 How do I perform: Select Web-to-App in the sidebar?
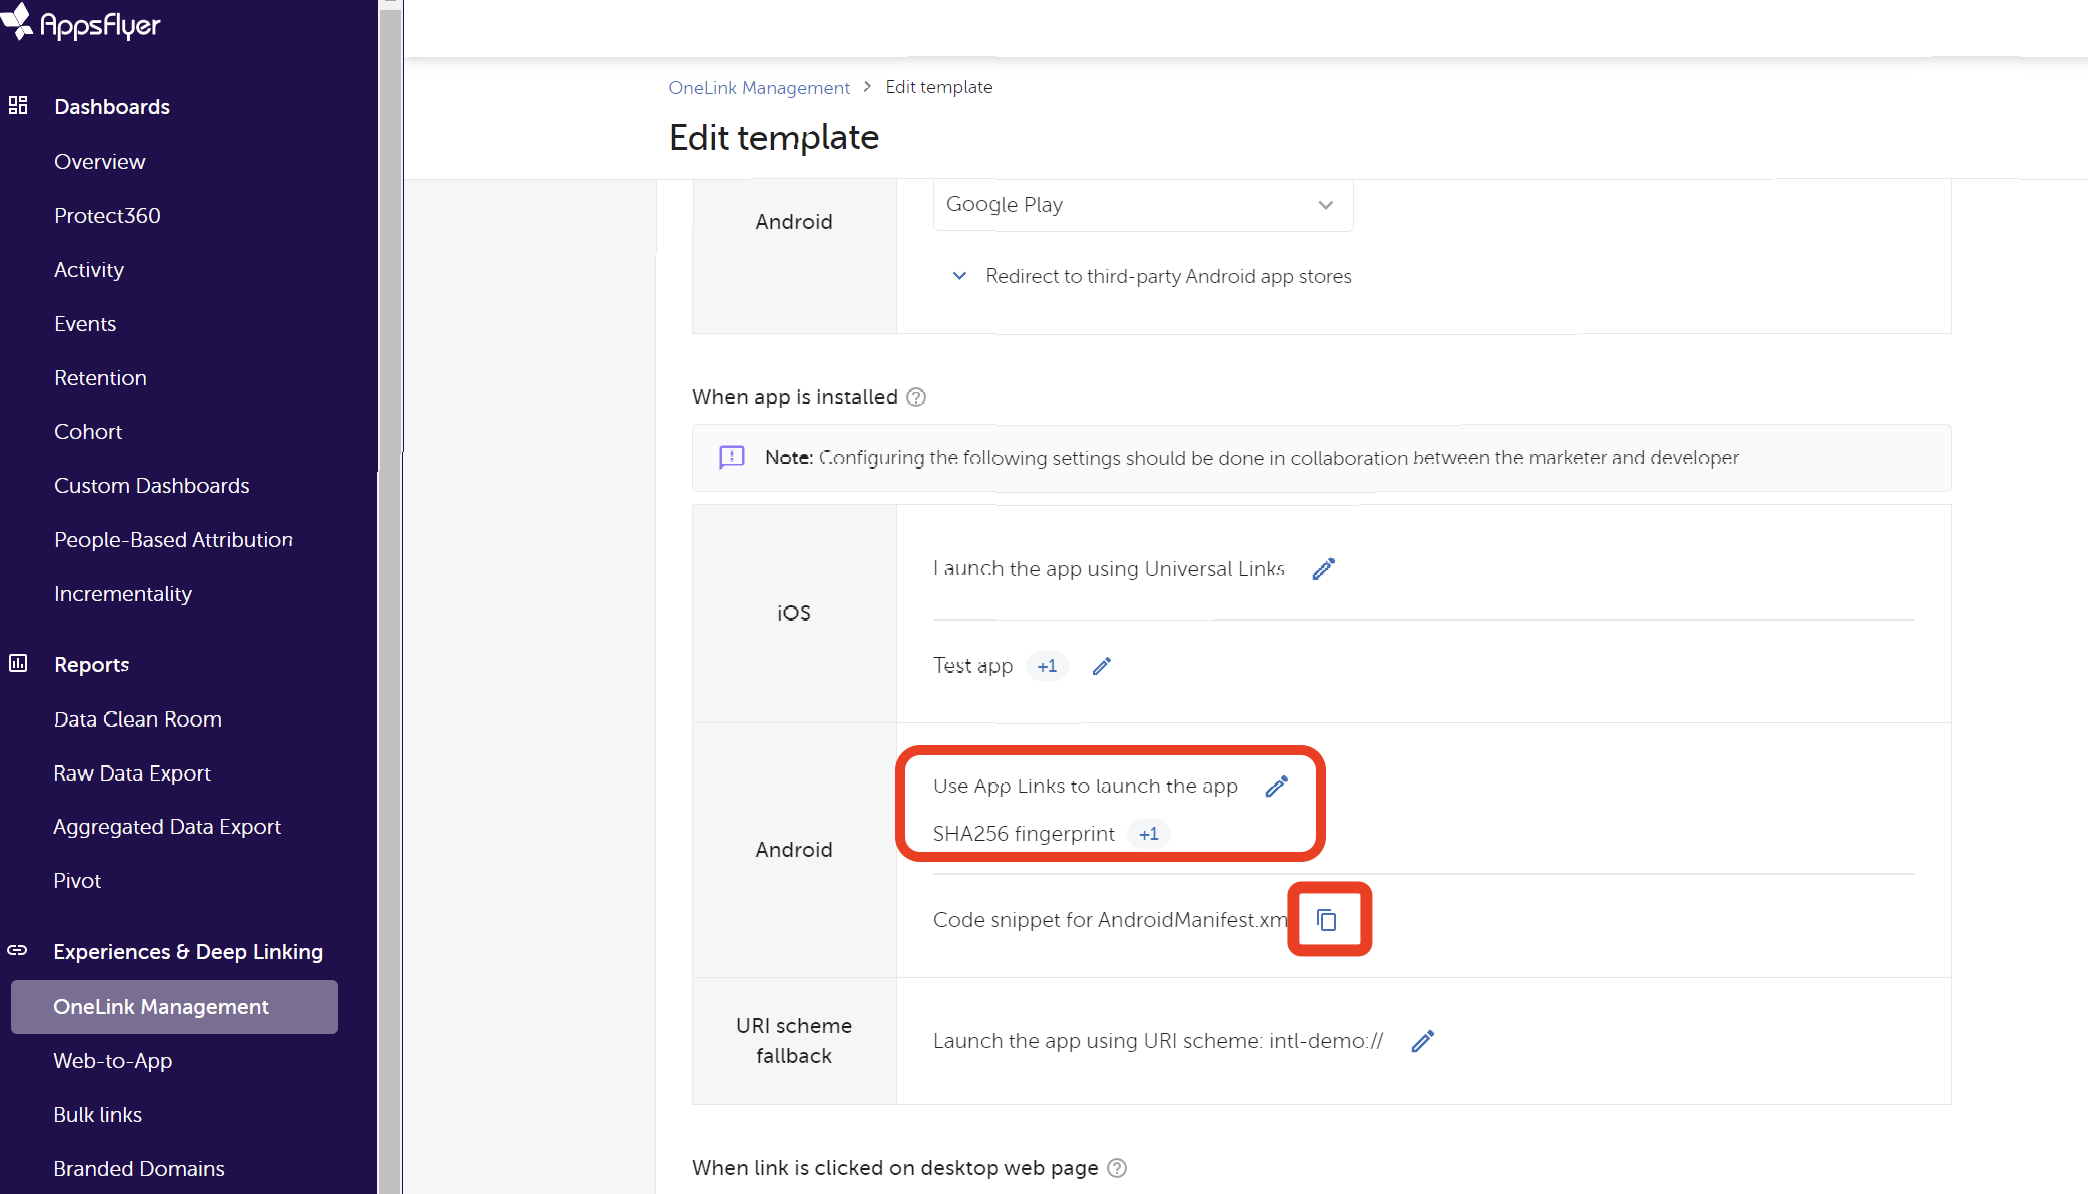(x=113, y=1061)
